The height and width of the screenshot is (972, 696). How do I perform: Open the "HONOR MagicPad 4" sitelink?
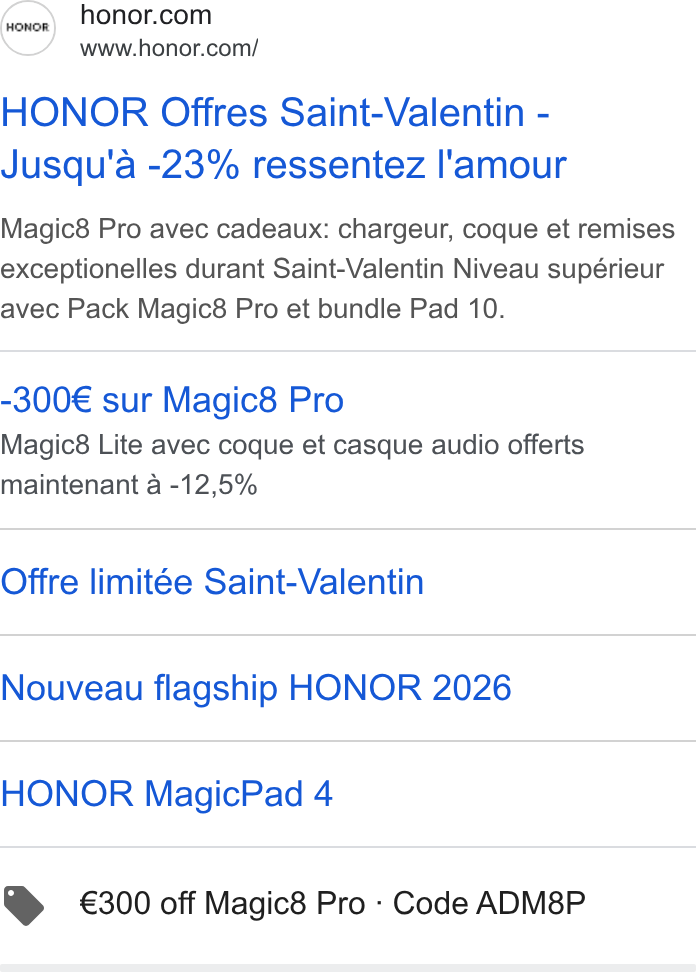click(x=167, y=794)
